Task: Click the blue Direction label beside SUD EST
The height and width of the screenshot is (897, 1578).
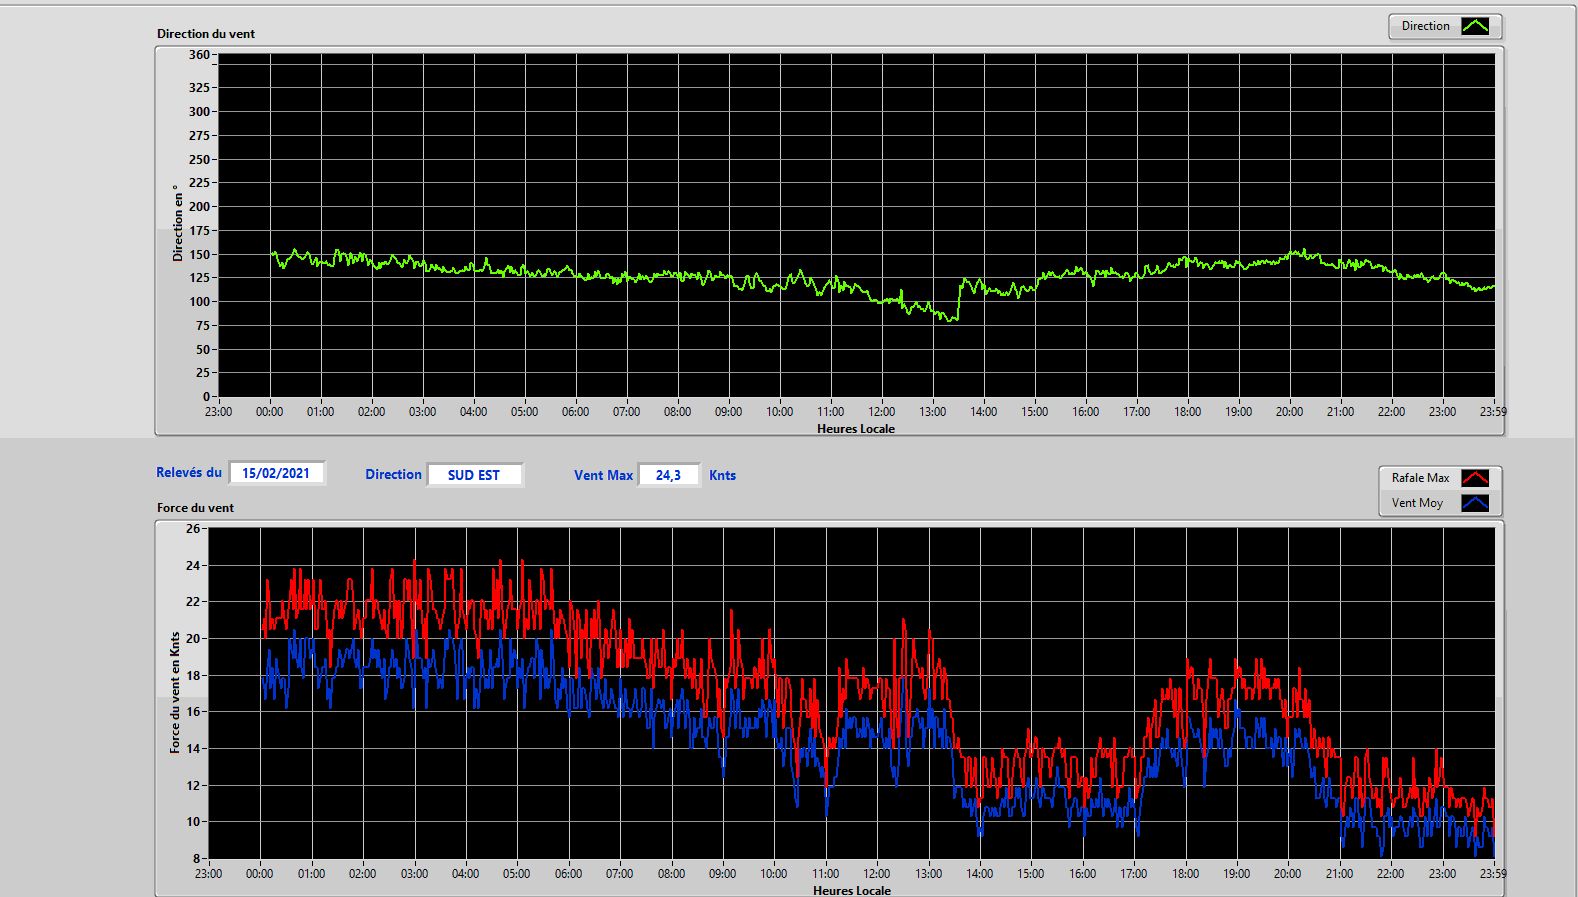Action: [x=393, y=475]
